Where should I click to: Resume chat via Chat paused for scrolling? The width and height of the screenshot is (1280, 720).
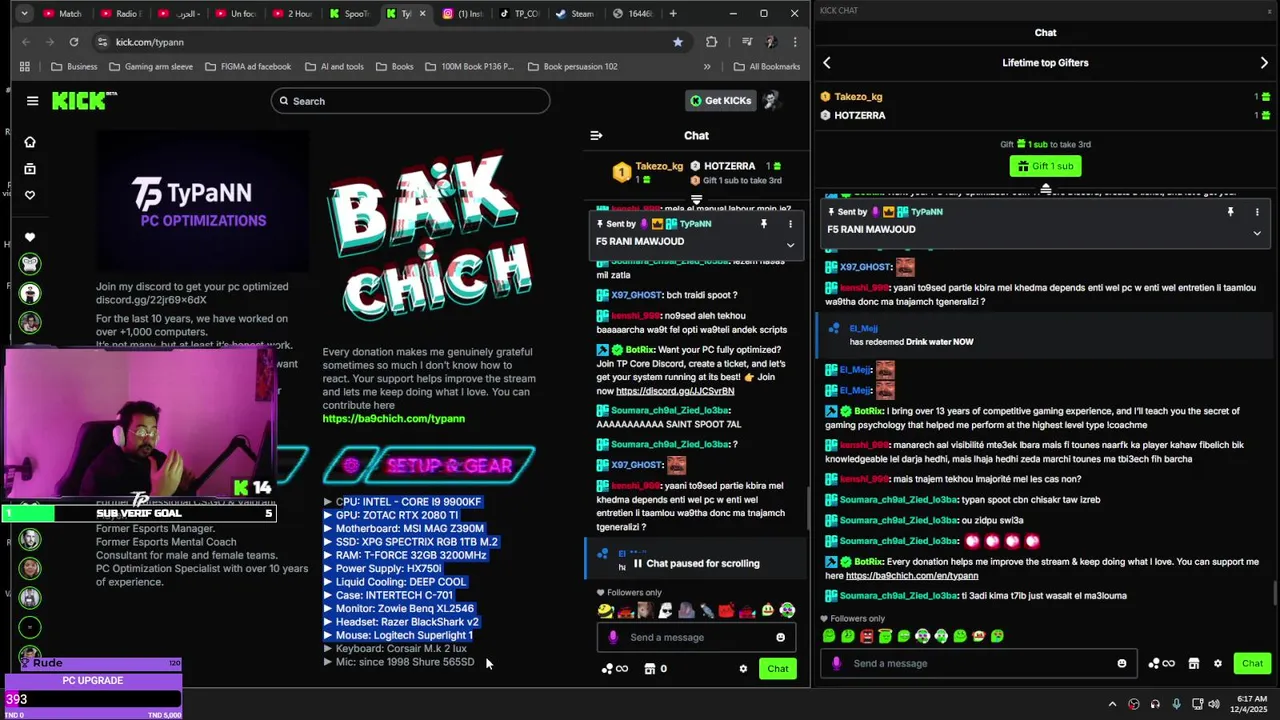[x=697, y=563]
